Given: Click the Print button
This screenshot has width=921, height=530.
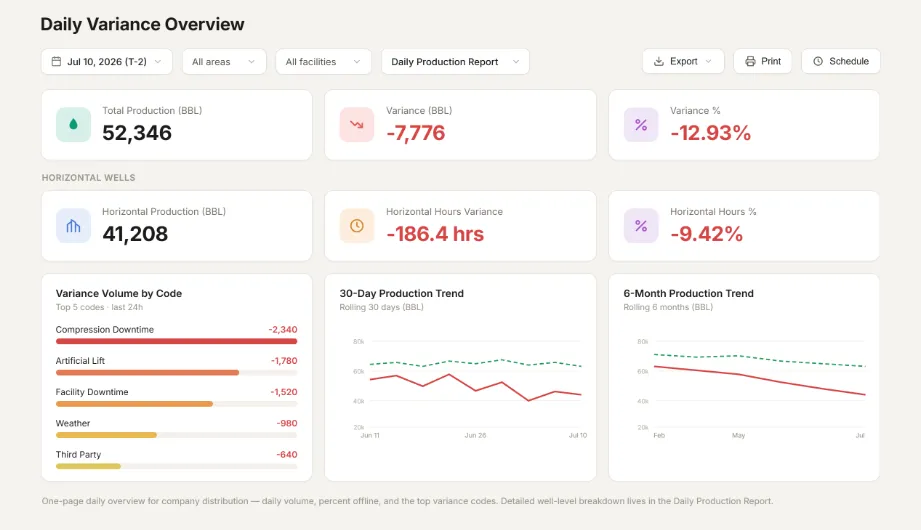Looking at the screenshot, I should [762, 61].
